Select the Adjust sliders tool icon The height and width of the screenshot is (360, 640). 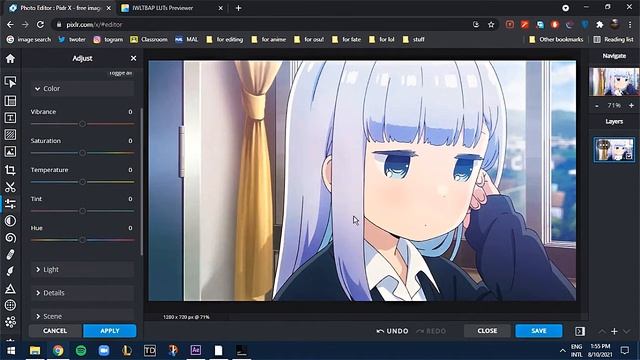tap(10, 203)
